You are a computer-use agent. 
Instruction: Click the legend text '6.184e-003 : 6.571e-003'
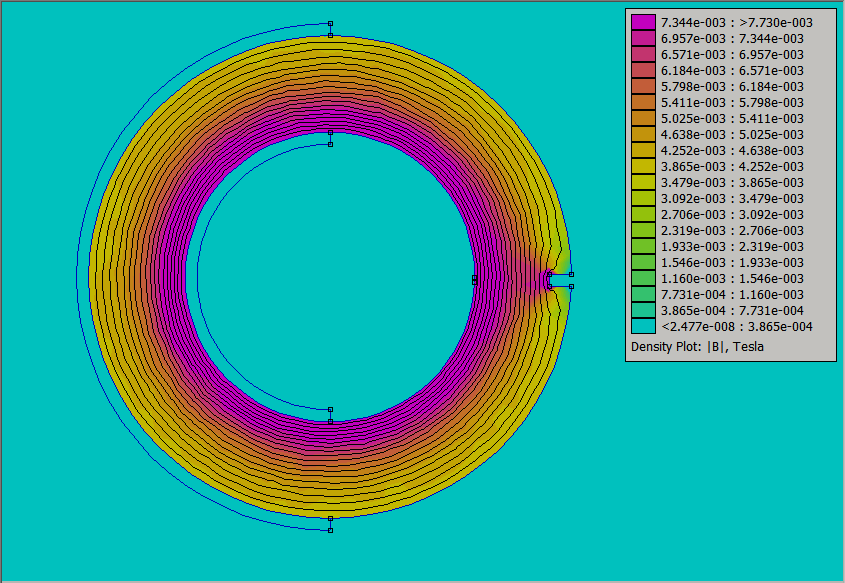(731, 70)
